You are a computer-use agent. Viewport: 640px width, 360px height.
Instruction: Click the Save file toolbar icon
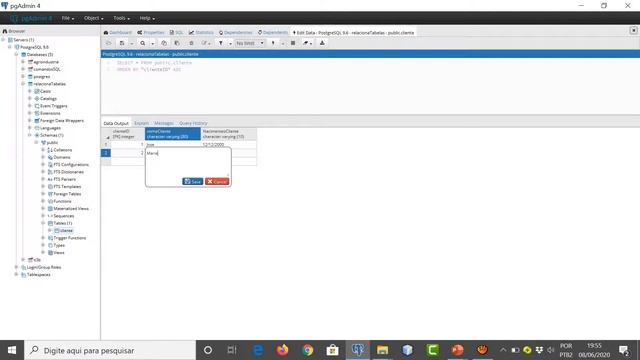pos(122,43)
